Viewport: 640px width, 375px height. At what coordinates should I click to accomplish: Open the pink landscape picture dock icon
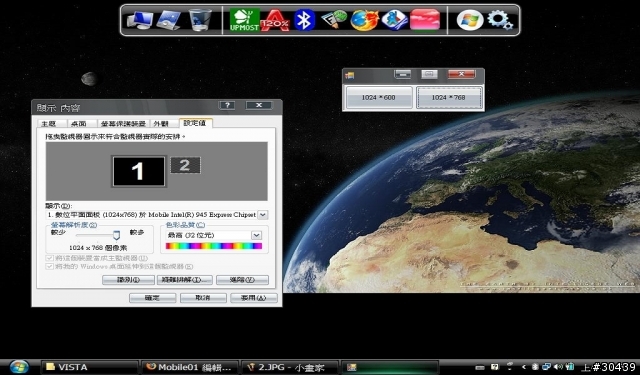(425, 20)
